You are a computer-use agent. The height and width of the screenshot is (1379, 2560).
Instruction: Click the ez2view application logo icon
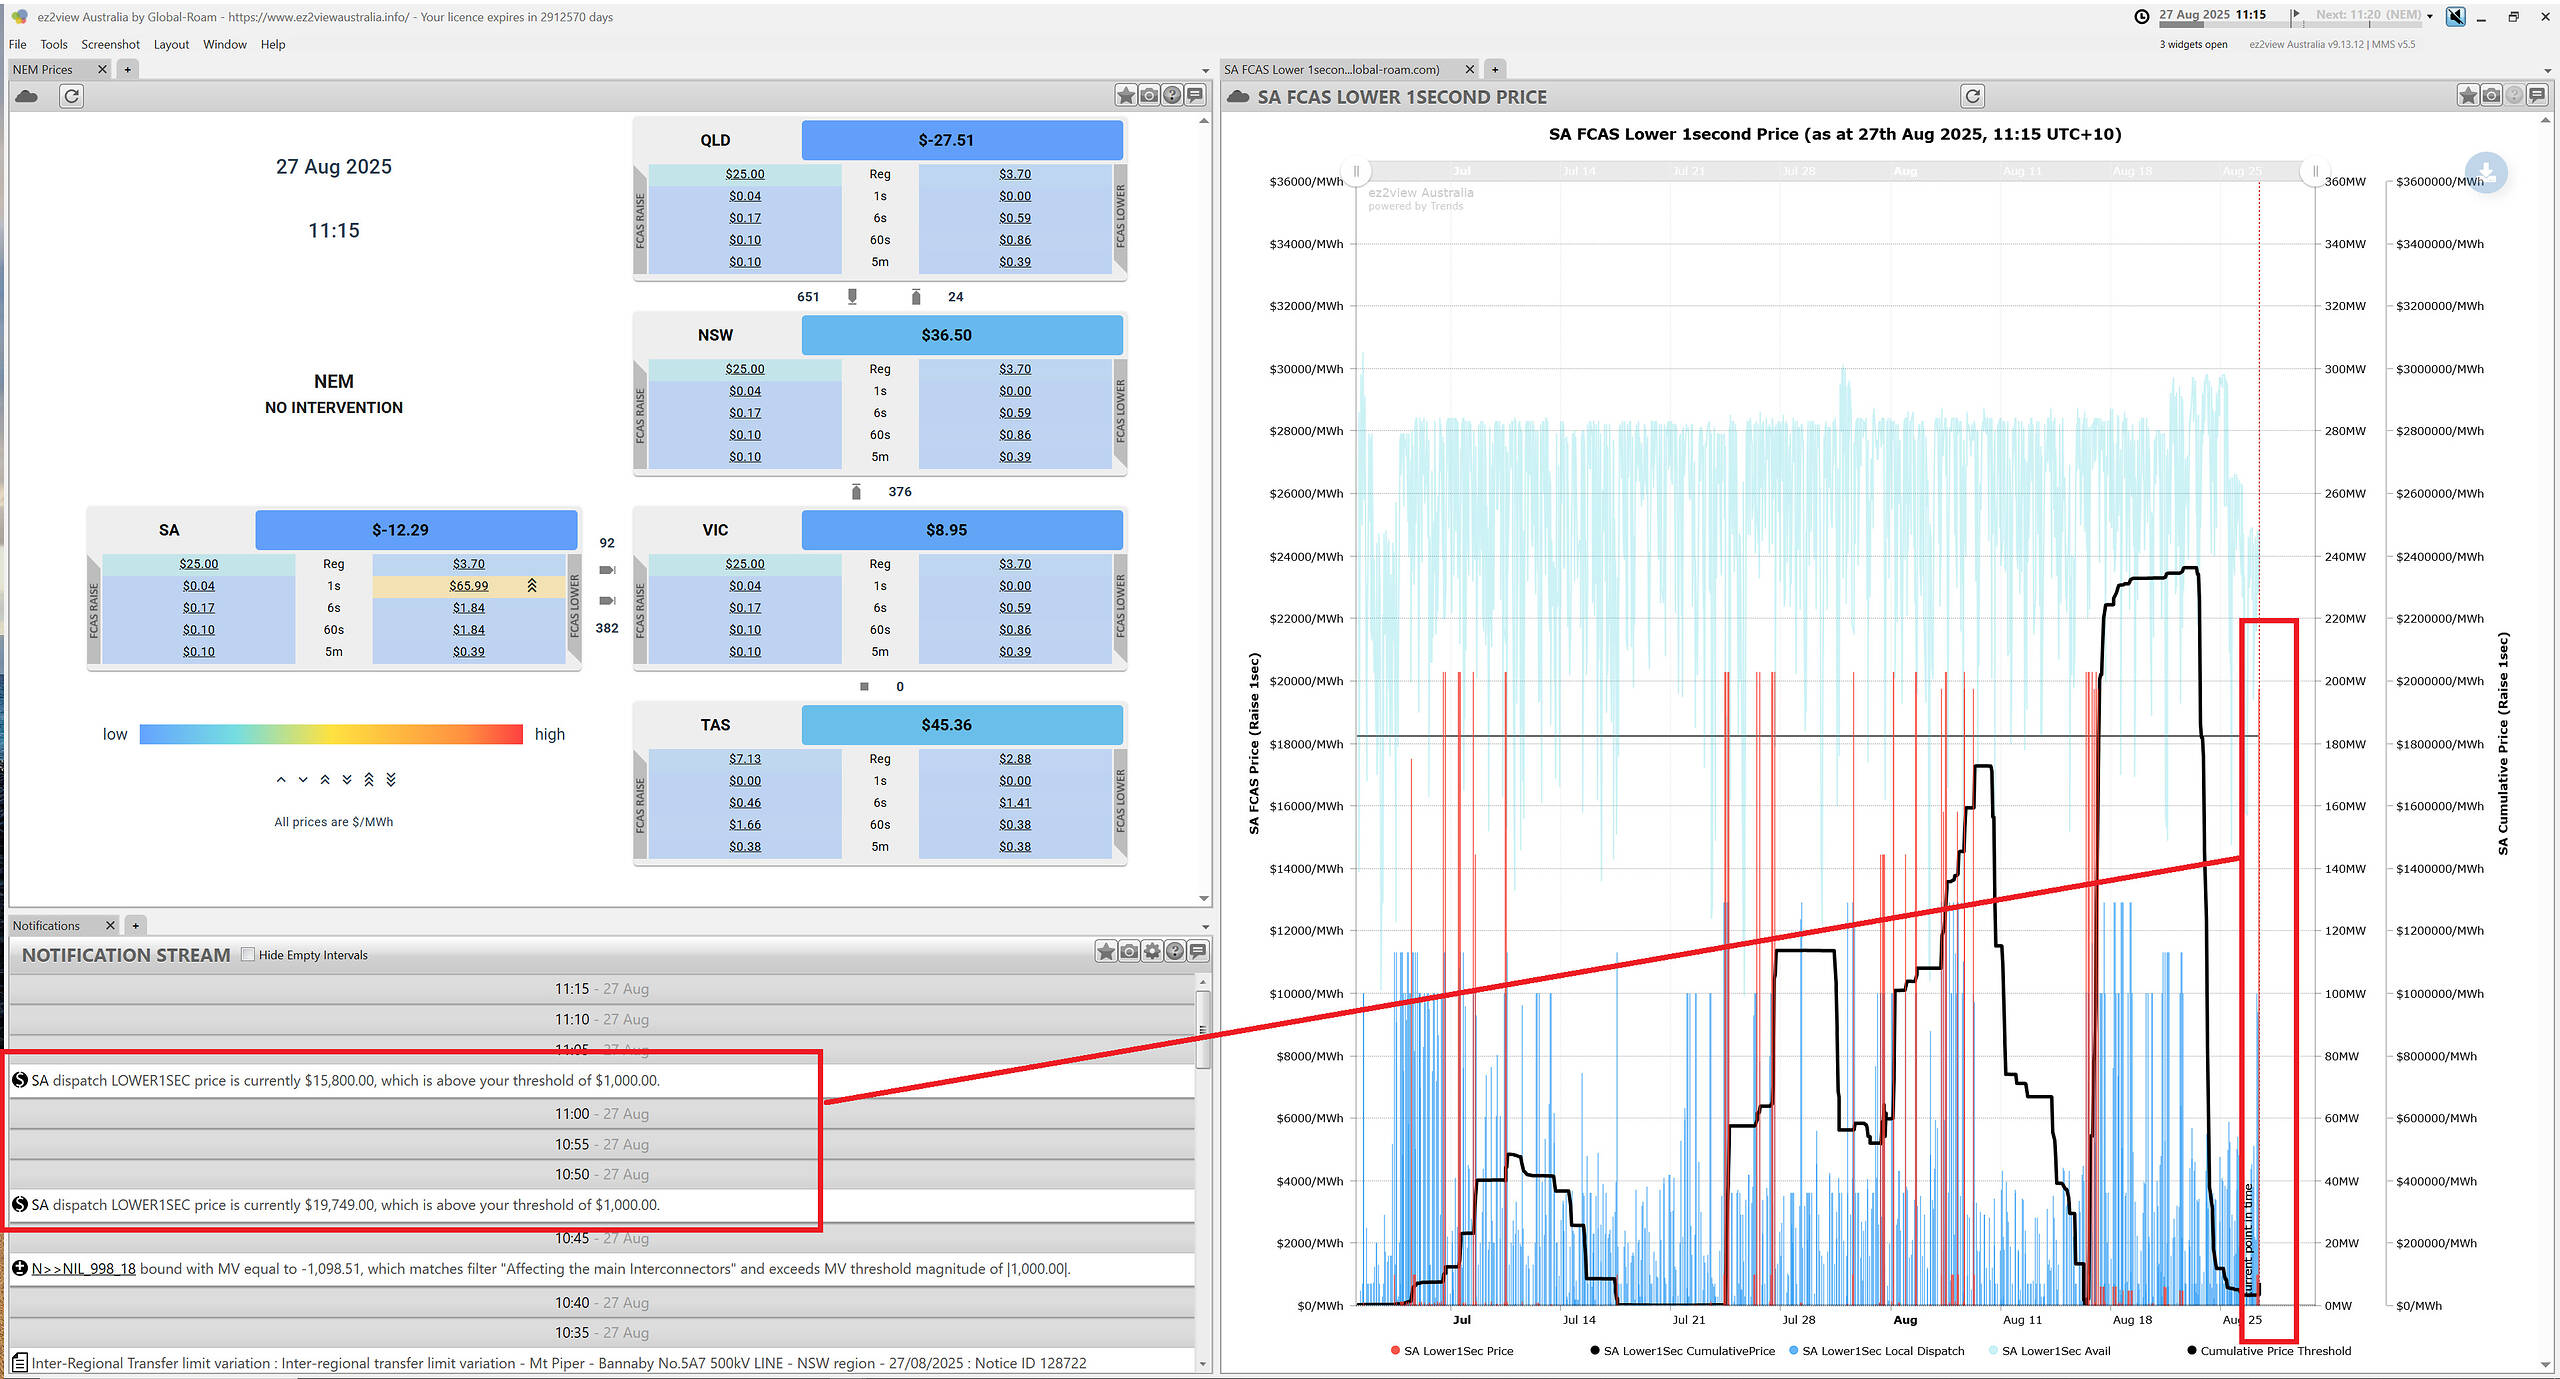[x=19, y=16]
